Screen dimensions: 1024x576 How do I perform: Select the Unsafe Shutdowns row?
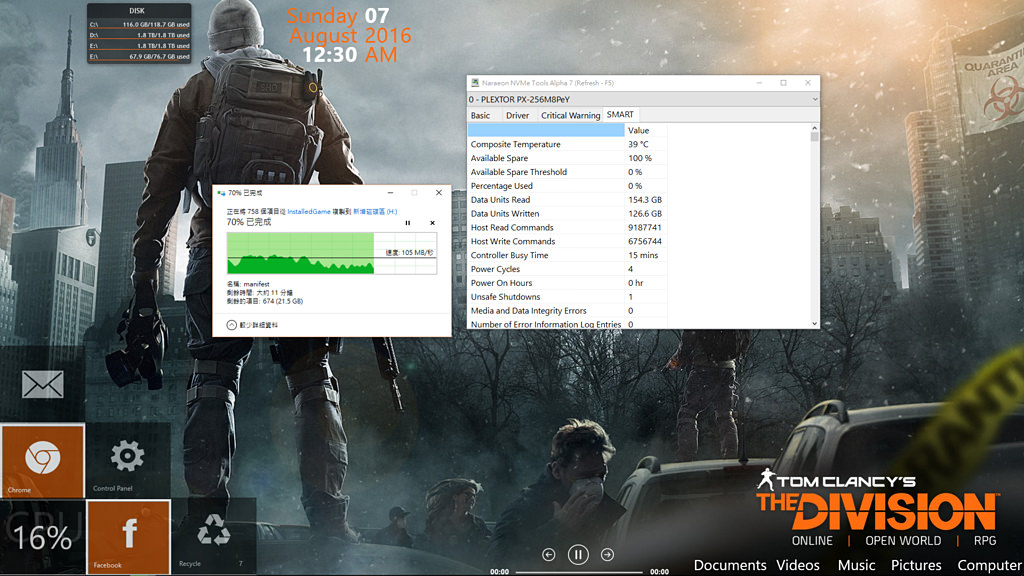tap(567, 296)
